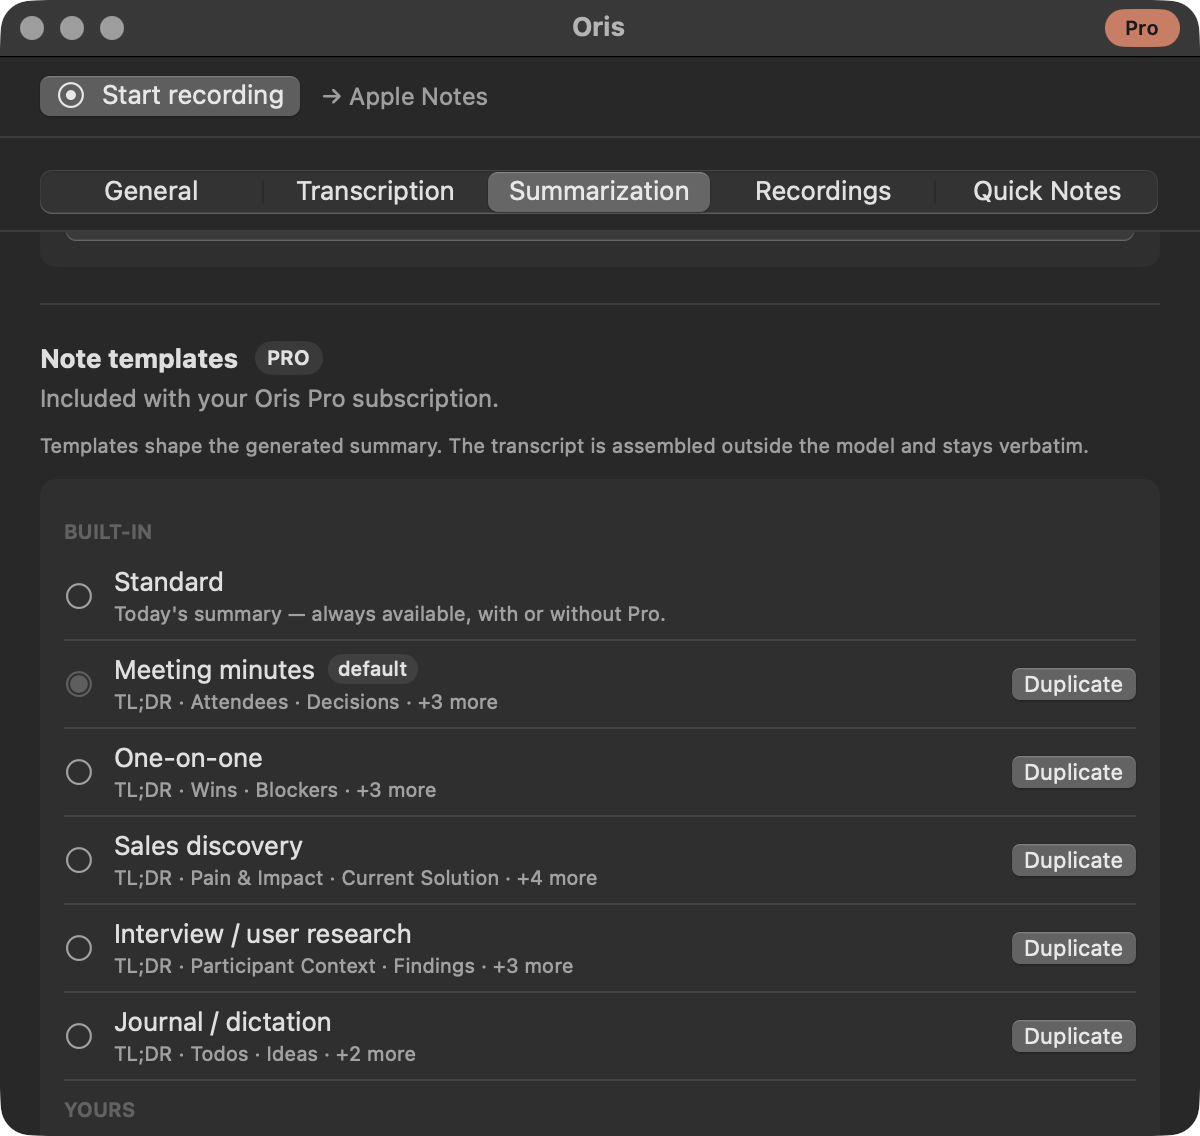Select the Standard template radio button
The image size is (1200, 1136).
tap(79, 596)
